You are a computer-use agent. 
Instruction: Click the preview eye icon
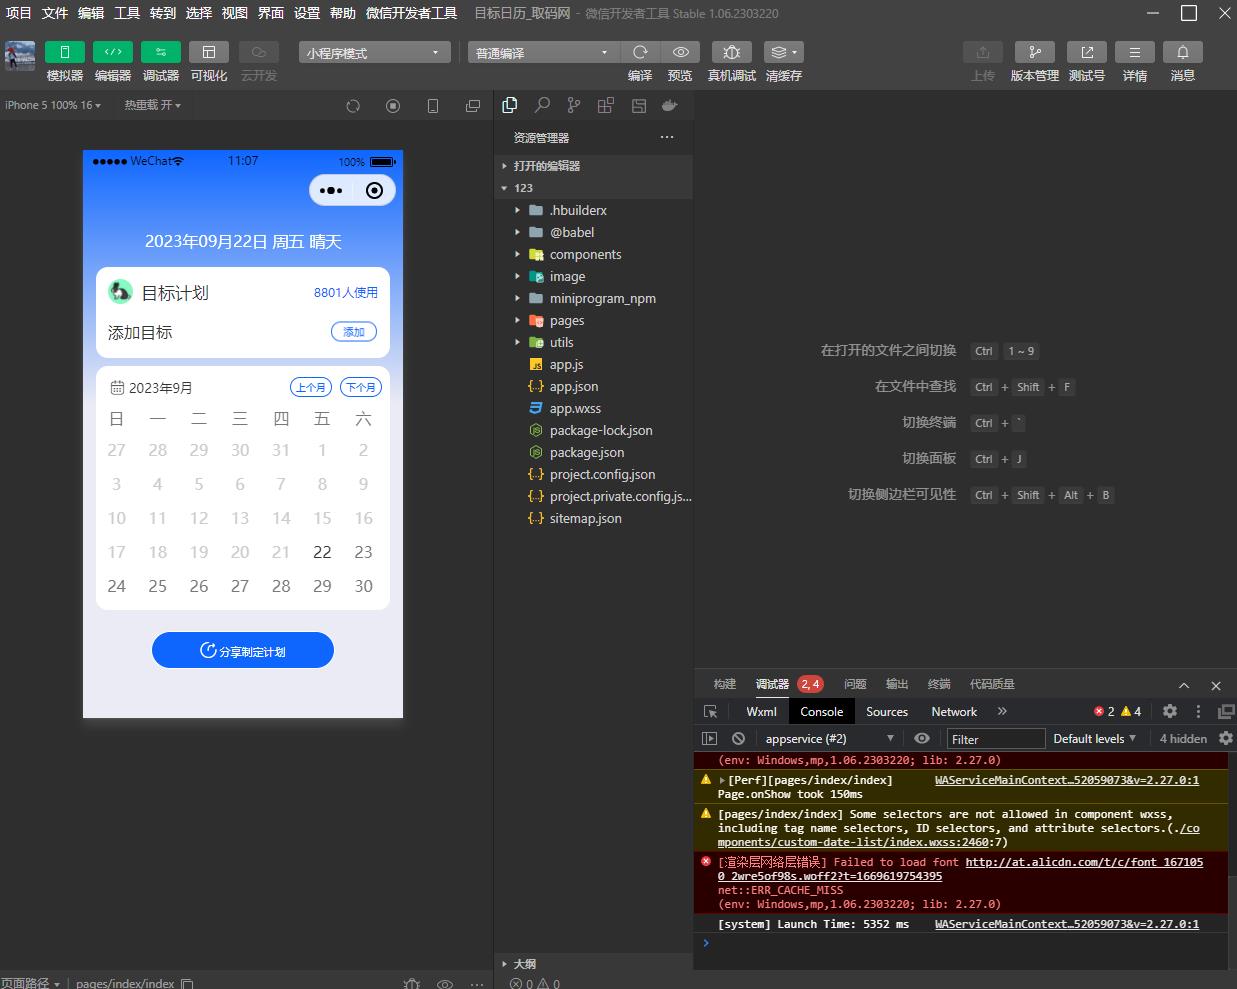(x=680, y=52)
